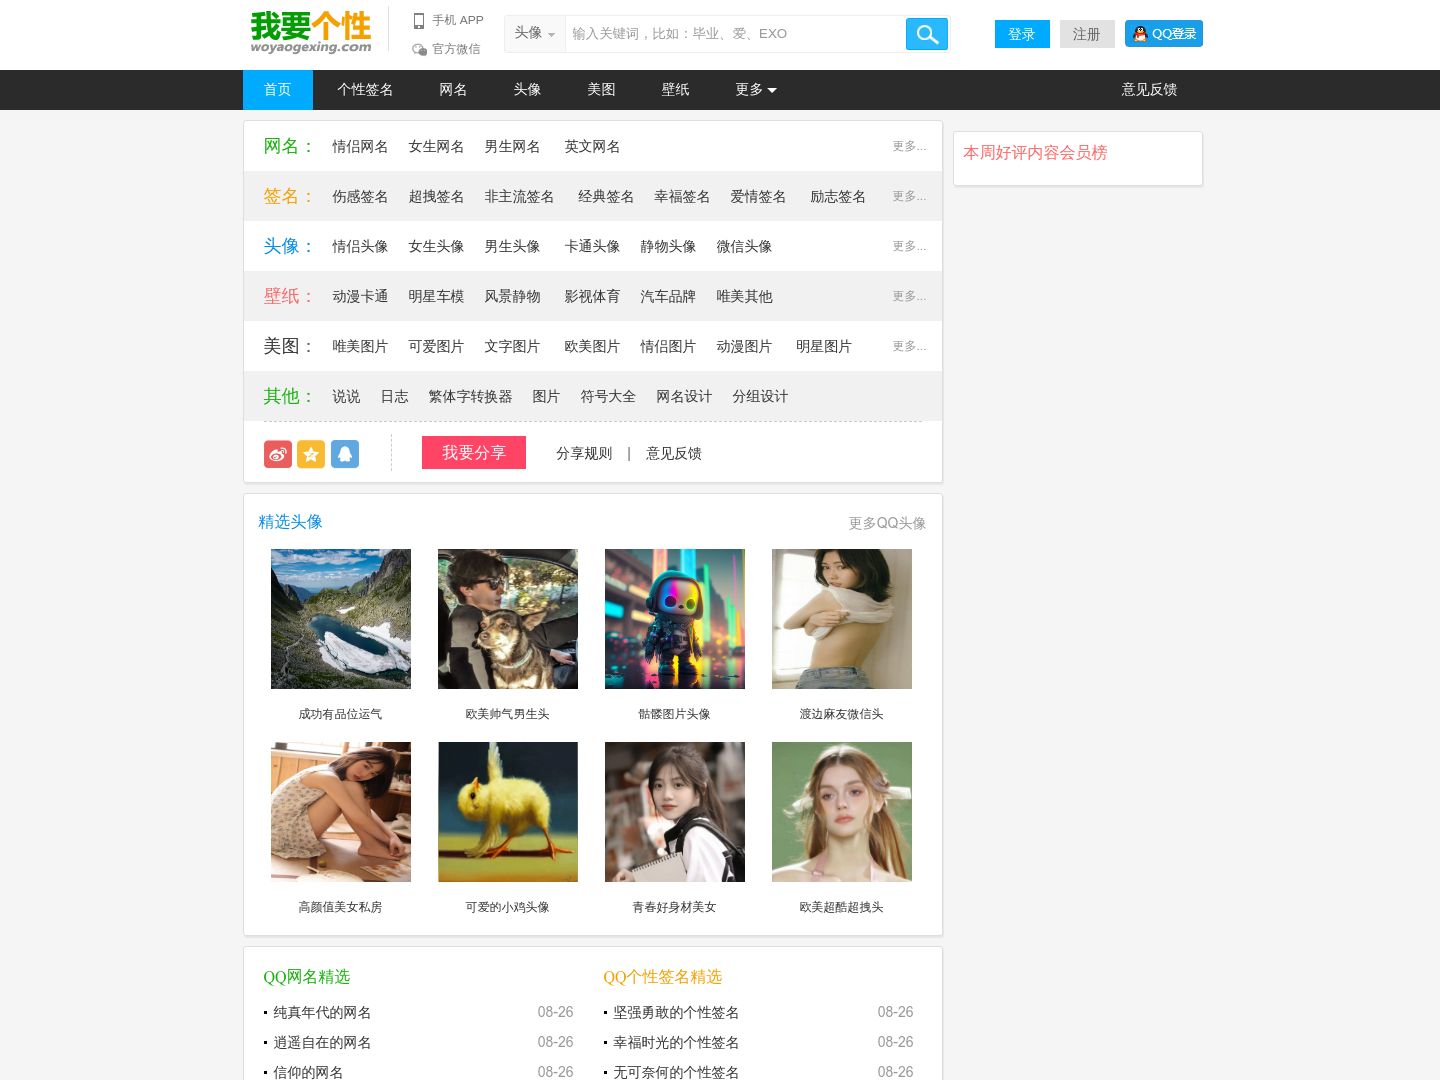The width and height of the screenshot is (1440, 1080).
Task: Click the 精选头像 section heading
Action: coord(290,522)
